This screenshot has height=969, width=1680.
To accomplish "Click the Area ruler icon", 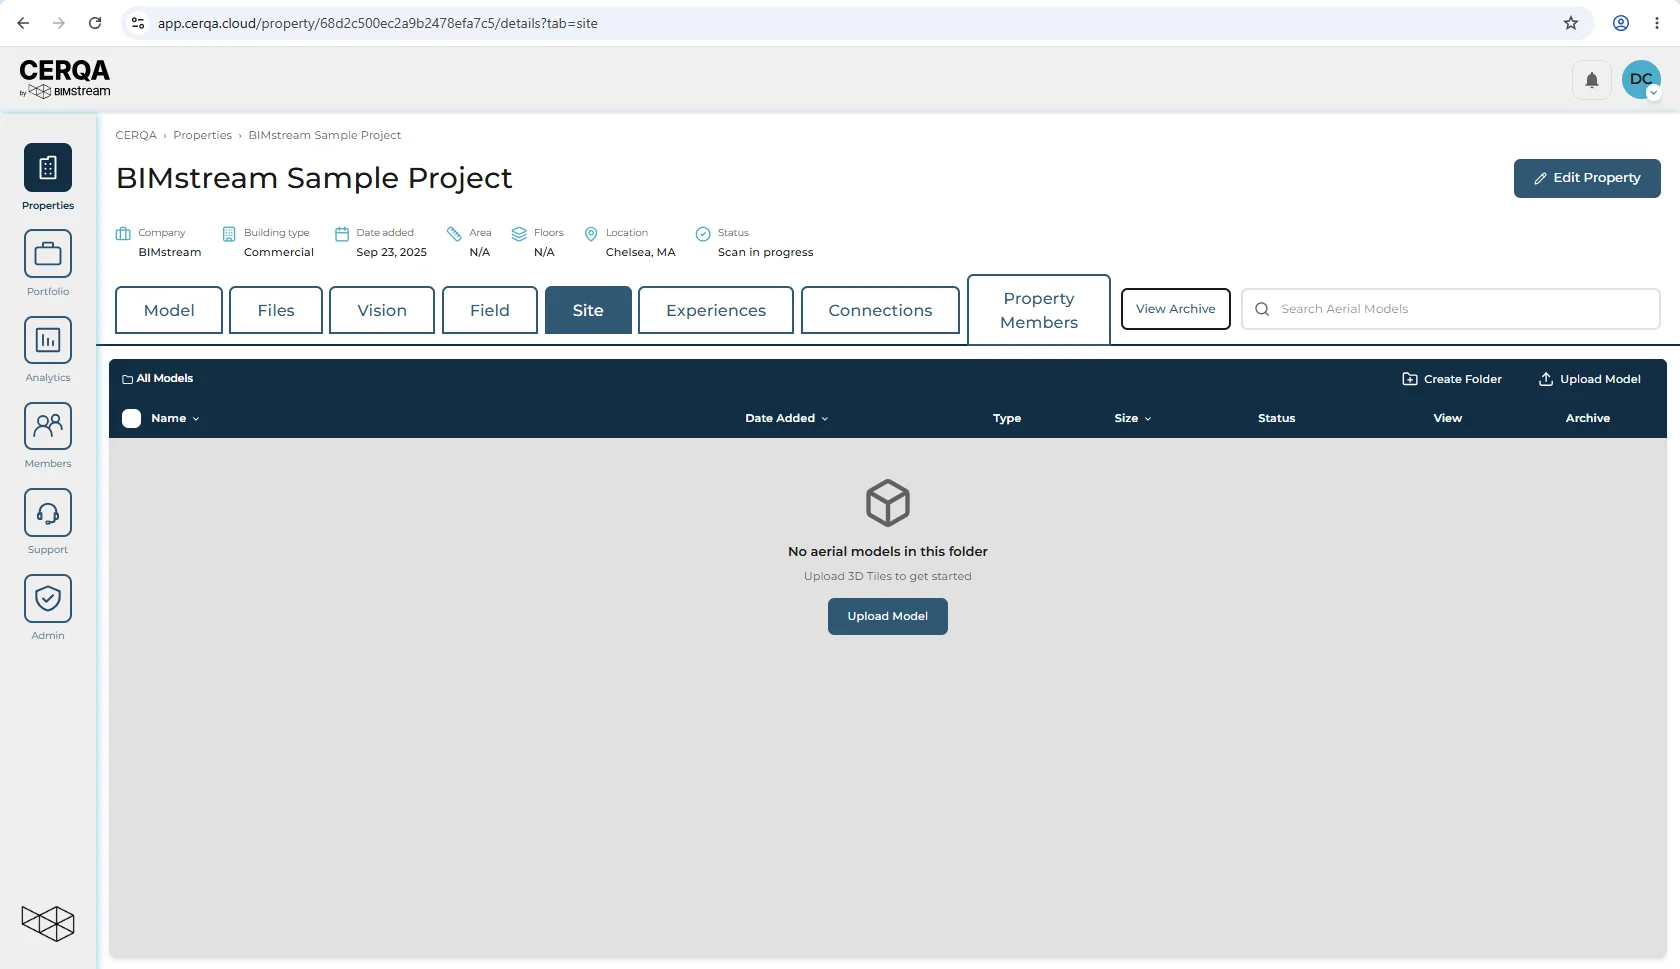I will (454, 234).
